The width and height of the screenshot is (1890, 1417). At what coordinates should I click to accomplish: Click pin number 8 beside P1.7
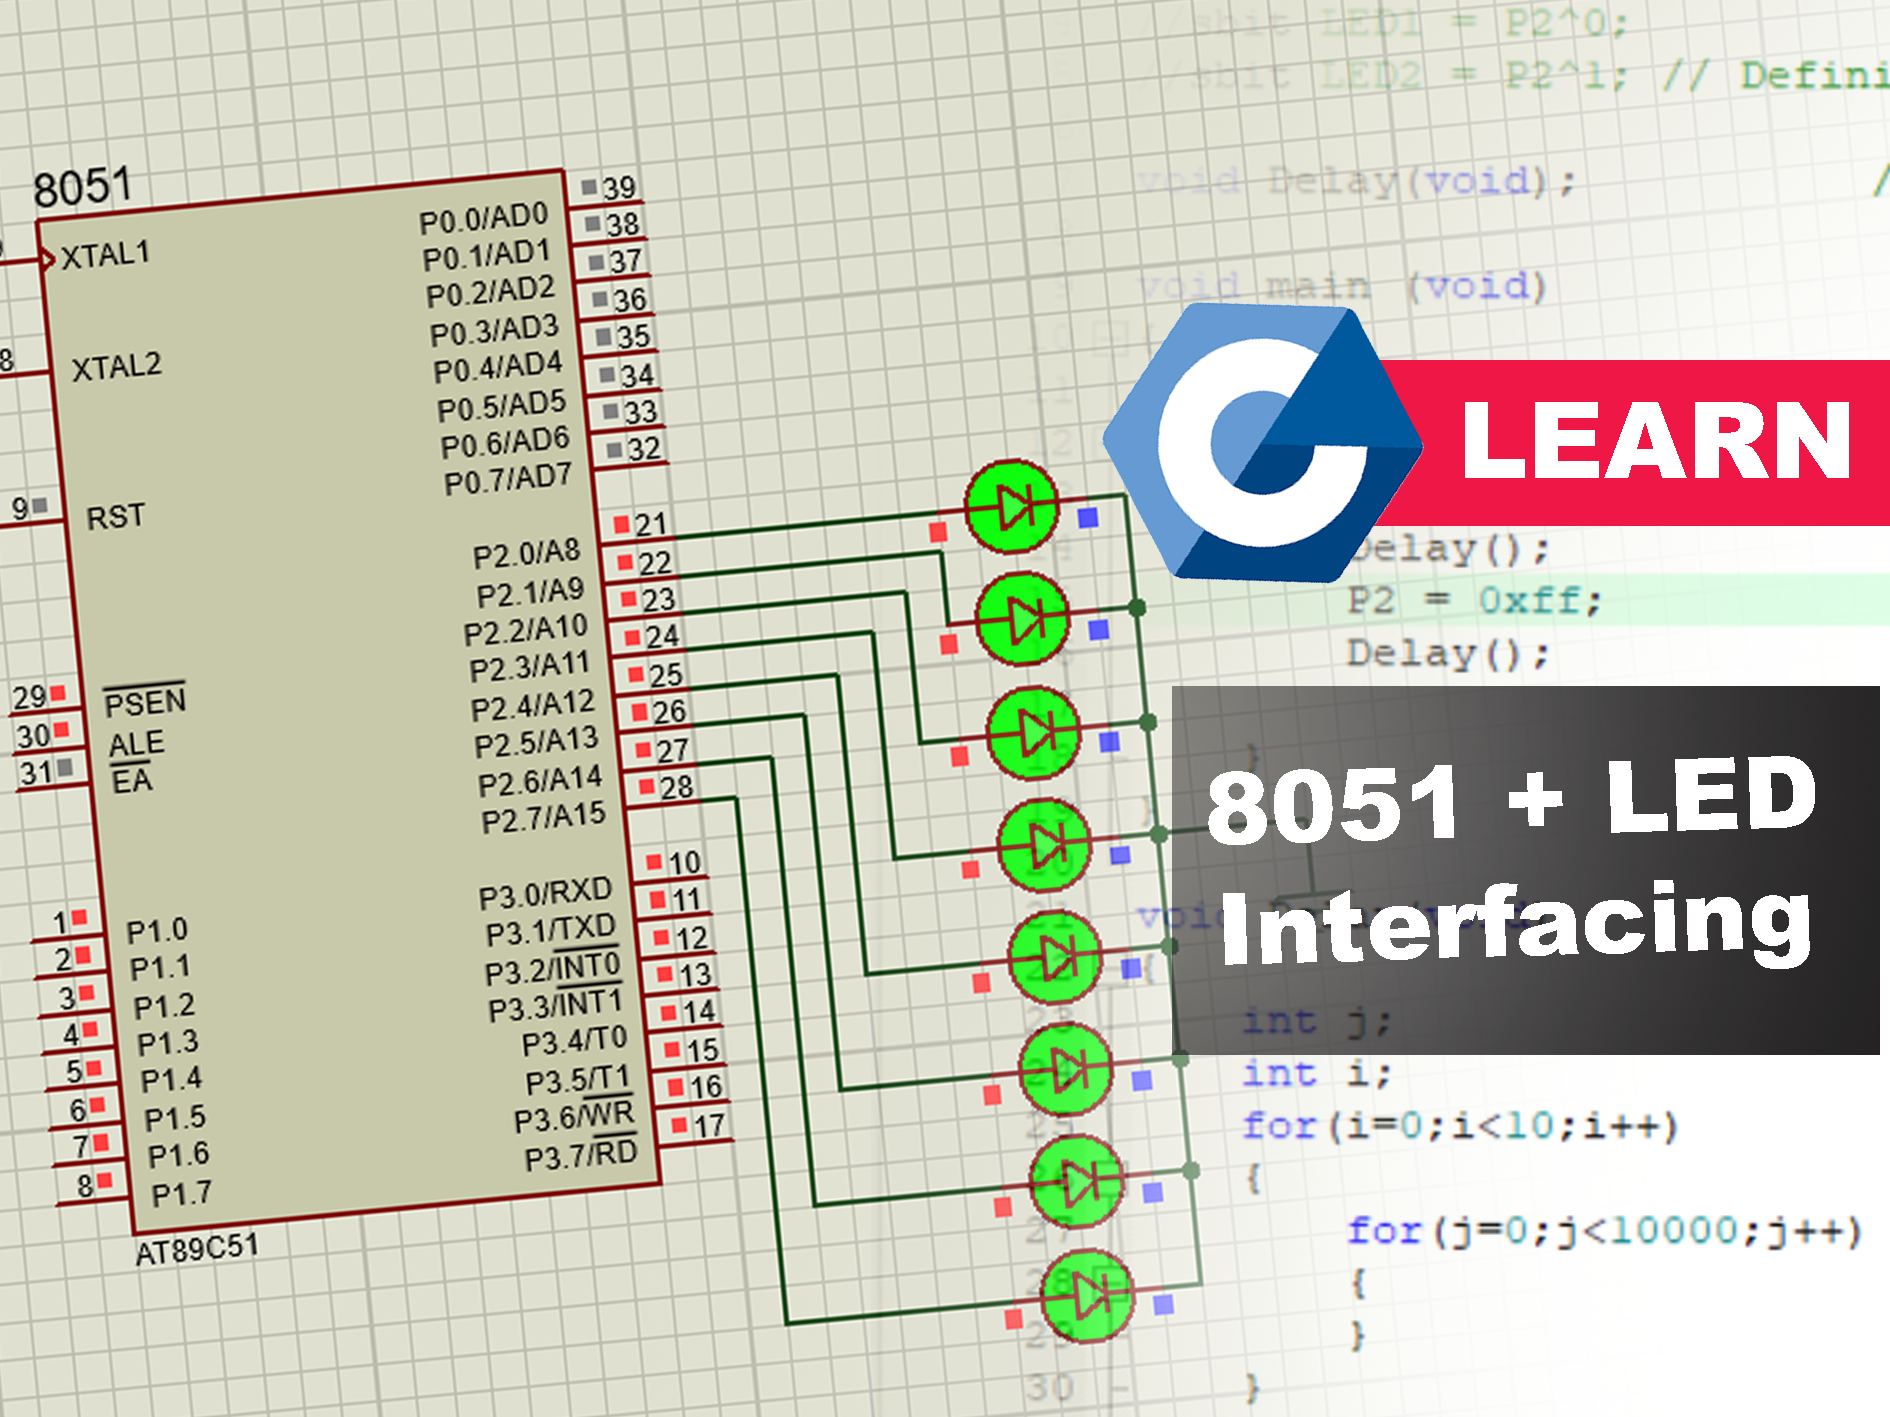95,1185
